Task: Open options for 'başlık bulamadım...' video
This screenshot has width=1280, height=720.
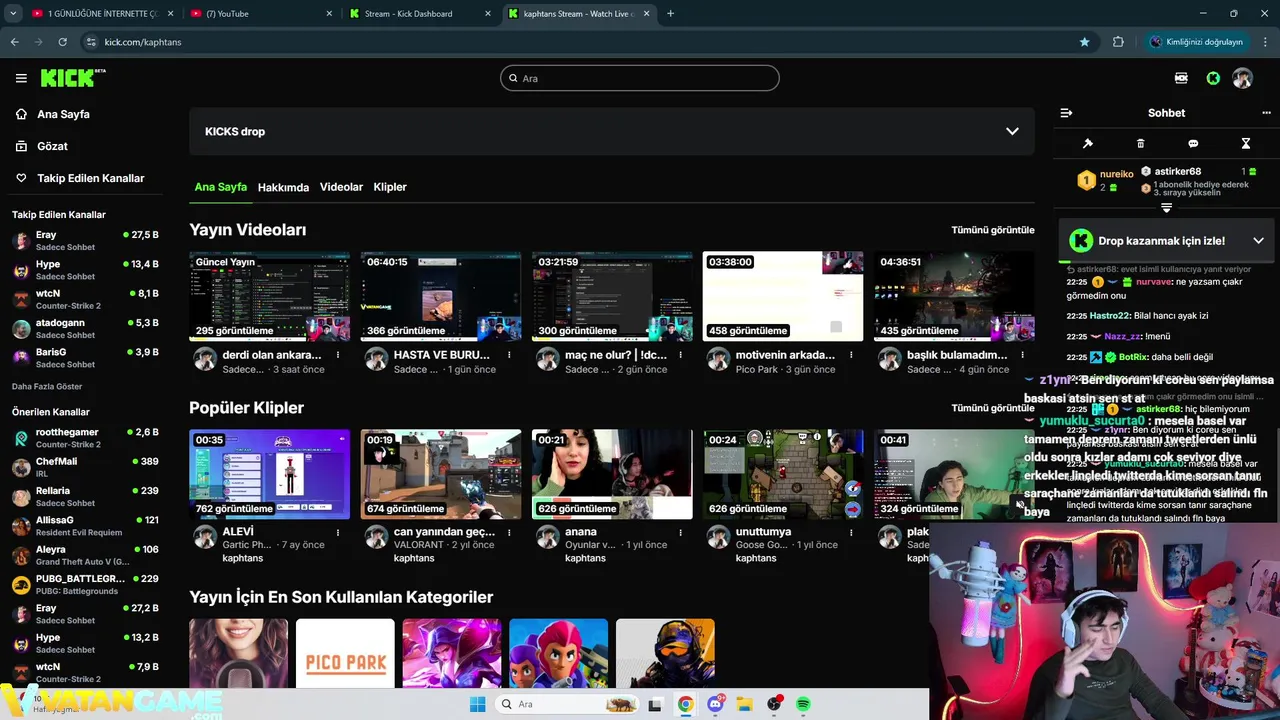Action: 1022,355
